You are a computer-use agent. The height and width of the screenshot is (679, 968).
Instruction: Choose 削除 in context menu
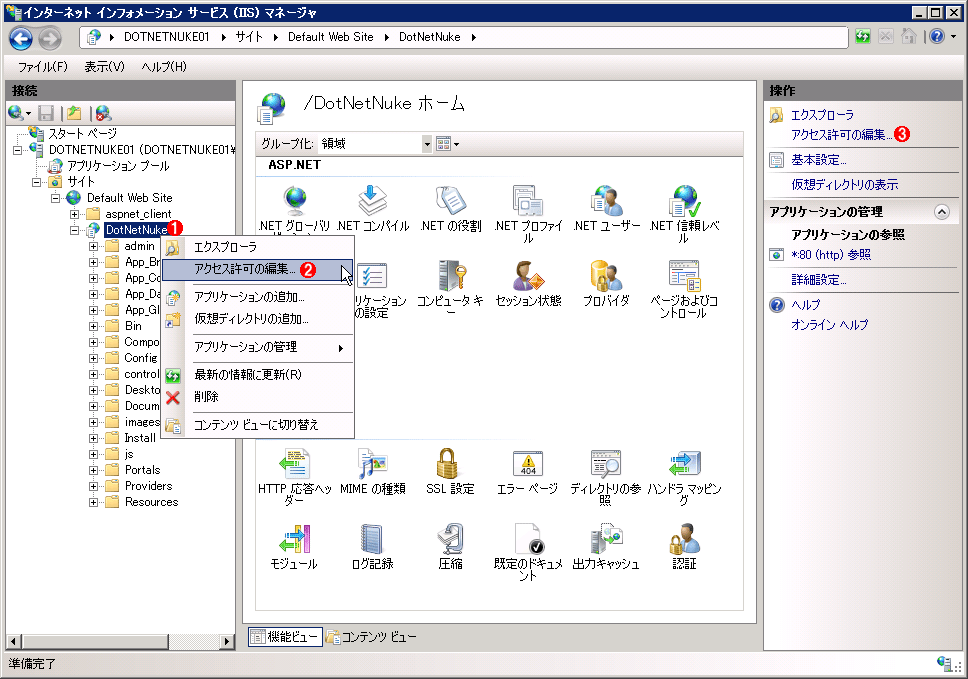click(257, 397)
